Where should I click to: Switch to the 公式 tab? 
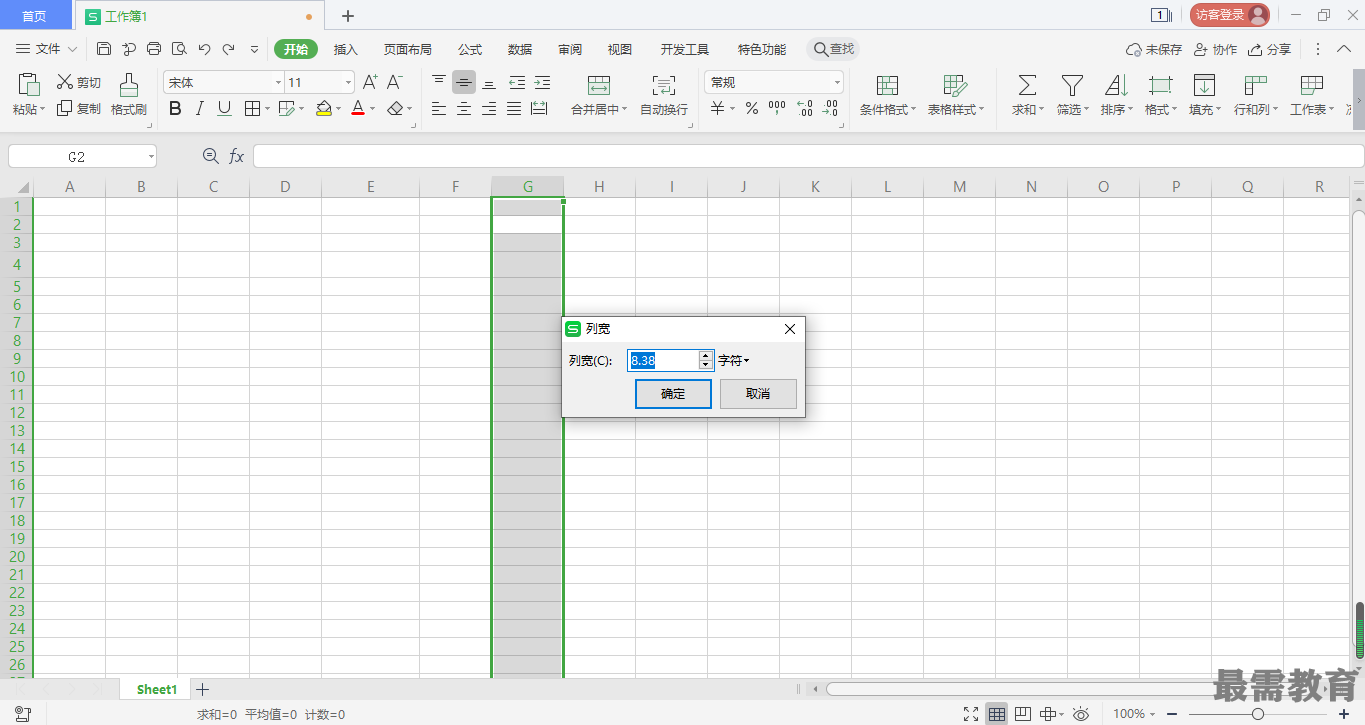pyautogui.click(x=470, y=49)
